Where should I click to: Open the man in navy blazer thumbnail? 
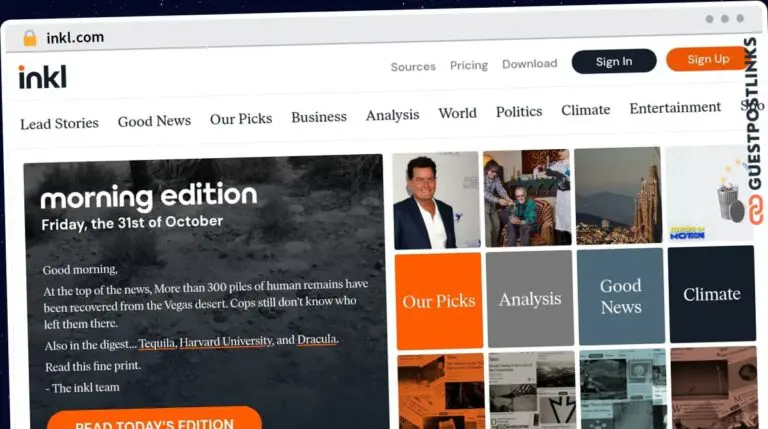pos(436,200)
